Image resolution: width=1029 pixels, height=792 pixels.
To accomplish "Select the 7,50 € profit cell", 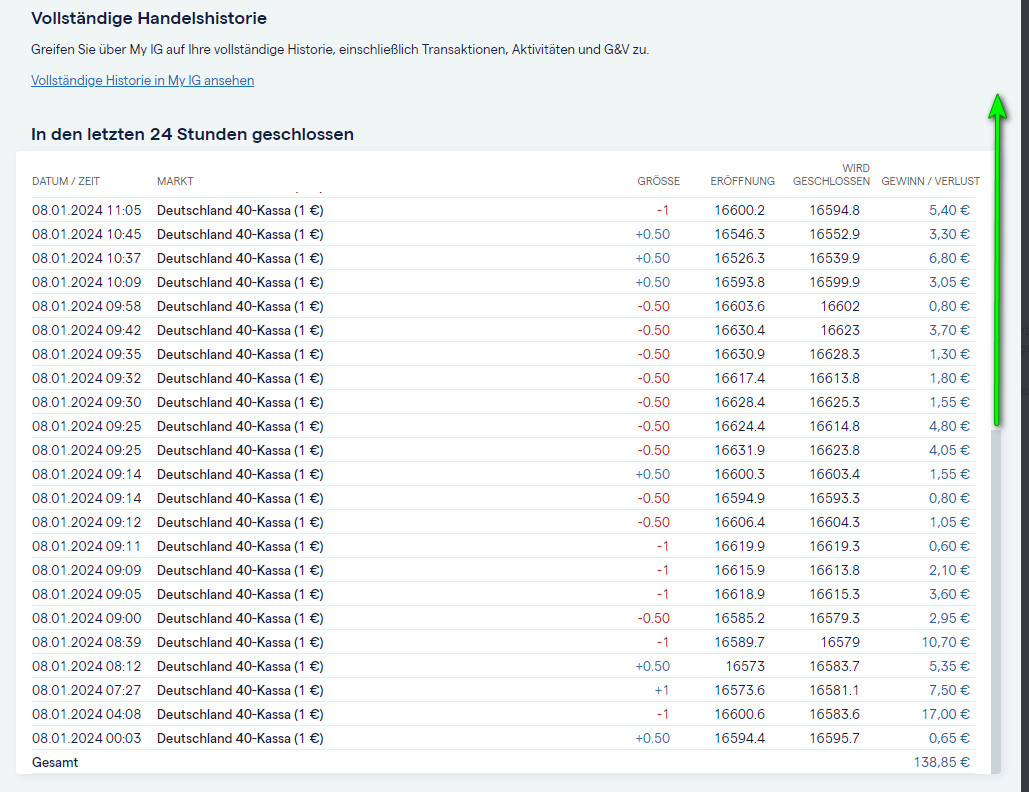I will tap(949, 690).
